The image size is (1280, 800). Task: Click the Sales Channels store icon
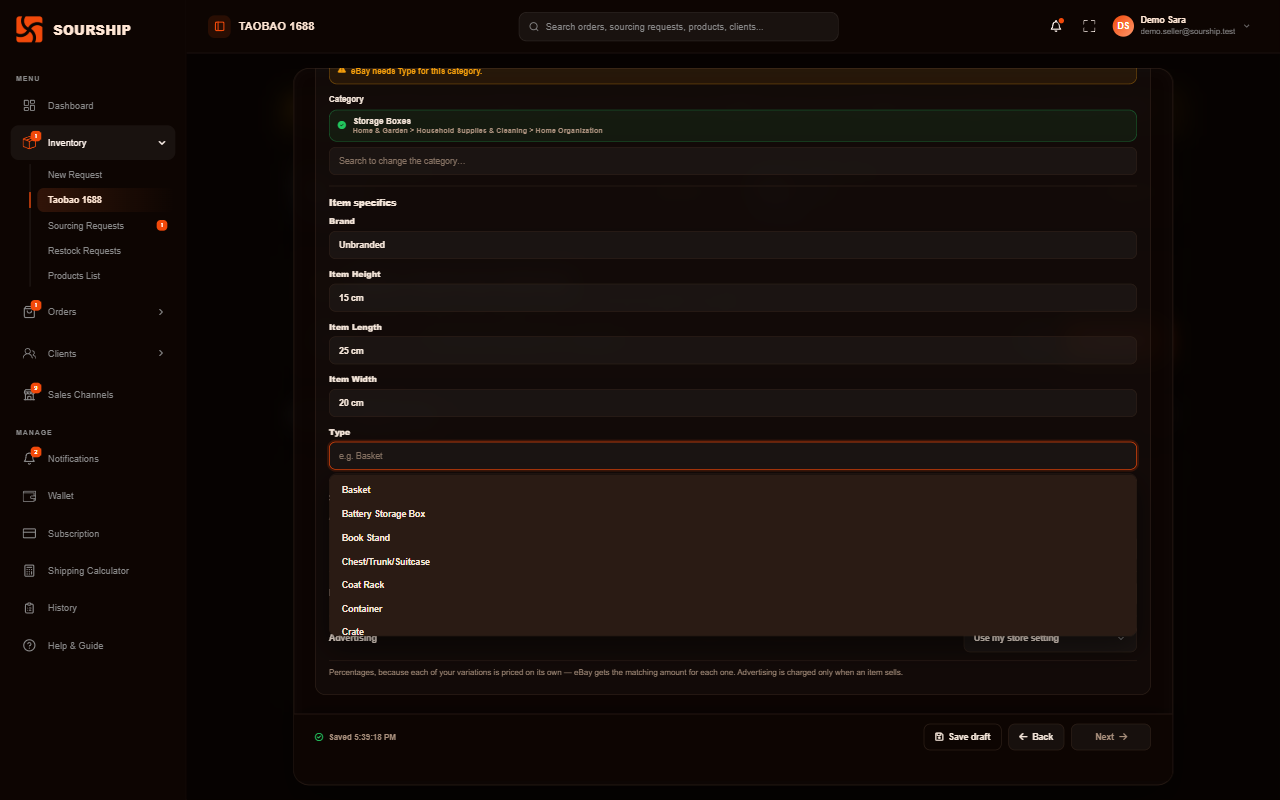[29, 395]
